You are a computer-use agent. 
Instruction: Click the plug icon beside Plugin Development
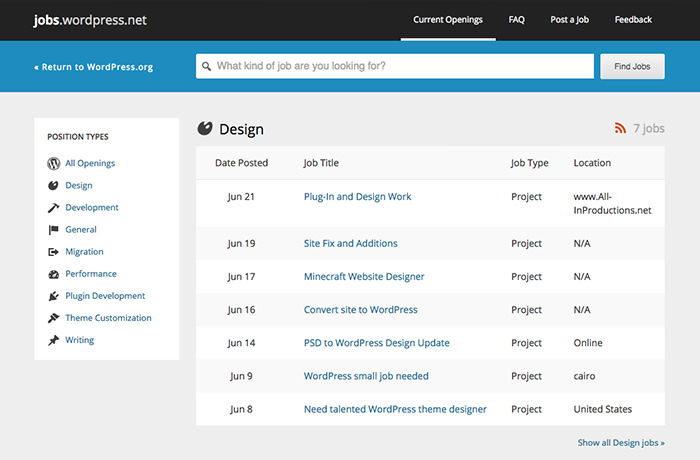click(x=54, y=296)
